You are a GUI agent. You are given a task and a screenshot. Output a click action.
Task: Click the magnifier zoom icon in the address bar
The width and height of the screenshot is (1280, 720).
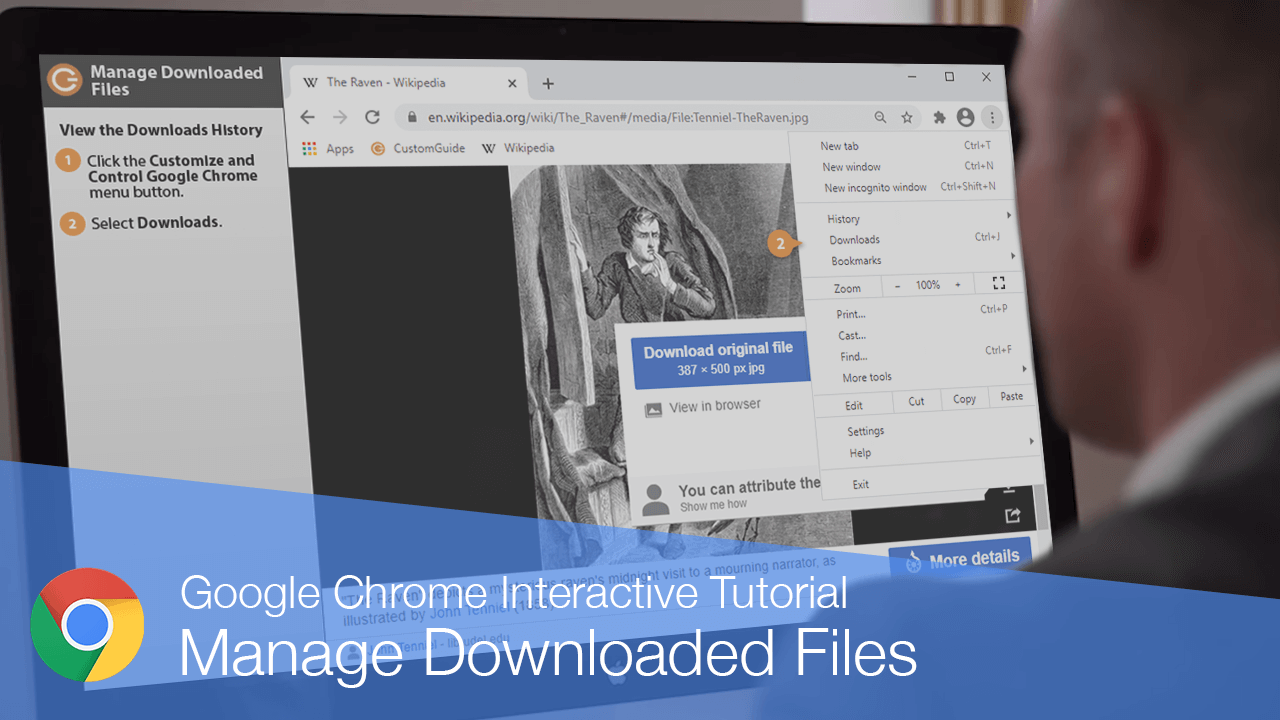click(879, 117)
